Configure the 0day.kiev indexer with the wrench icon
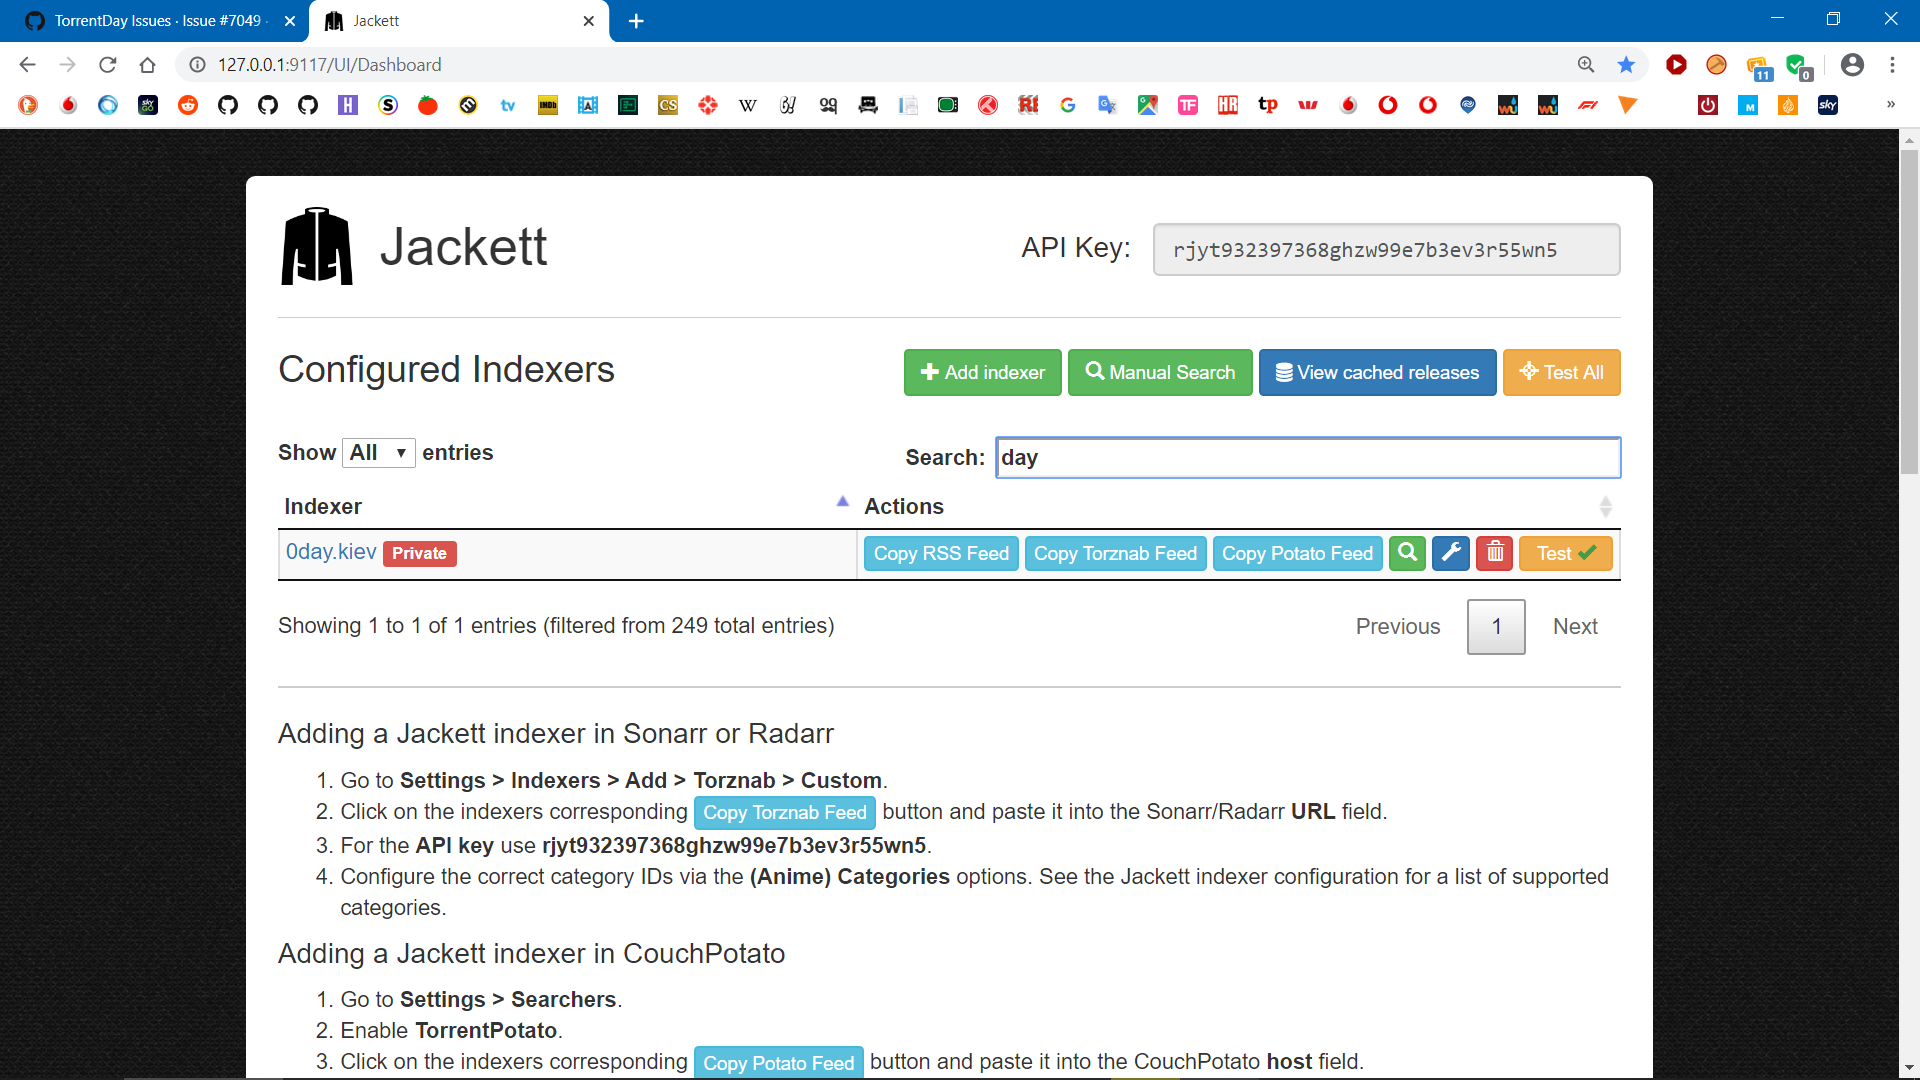Viewport: 1920px width, 1080px height. pos(1450,553)
